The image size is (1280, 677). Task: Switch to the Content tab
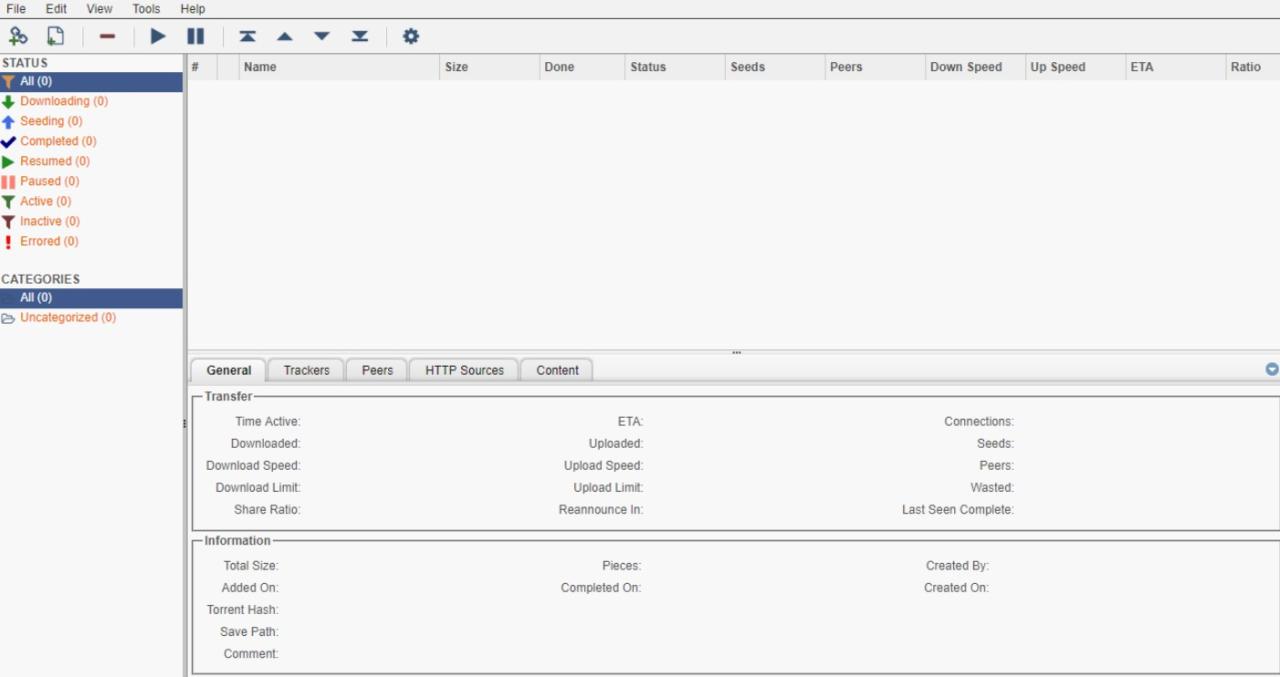click(557, 370)
